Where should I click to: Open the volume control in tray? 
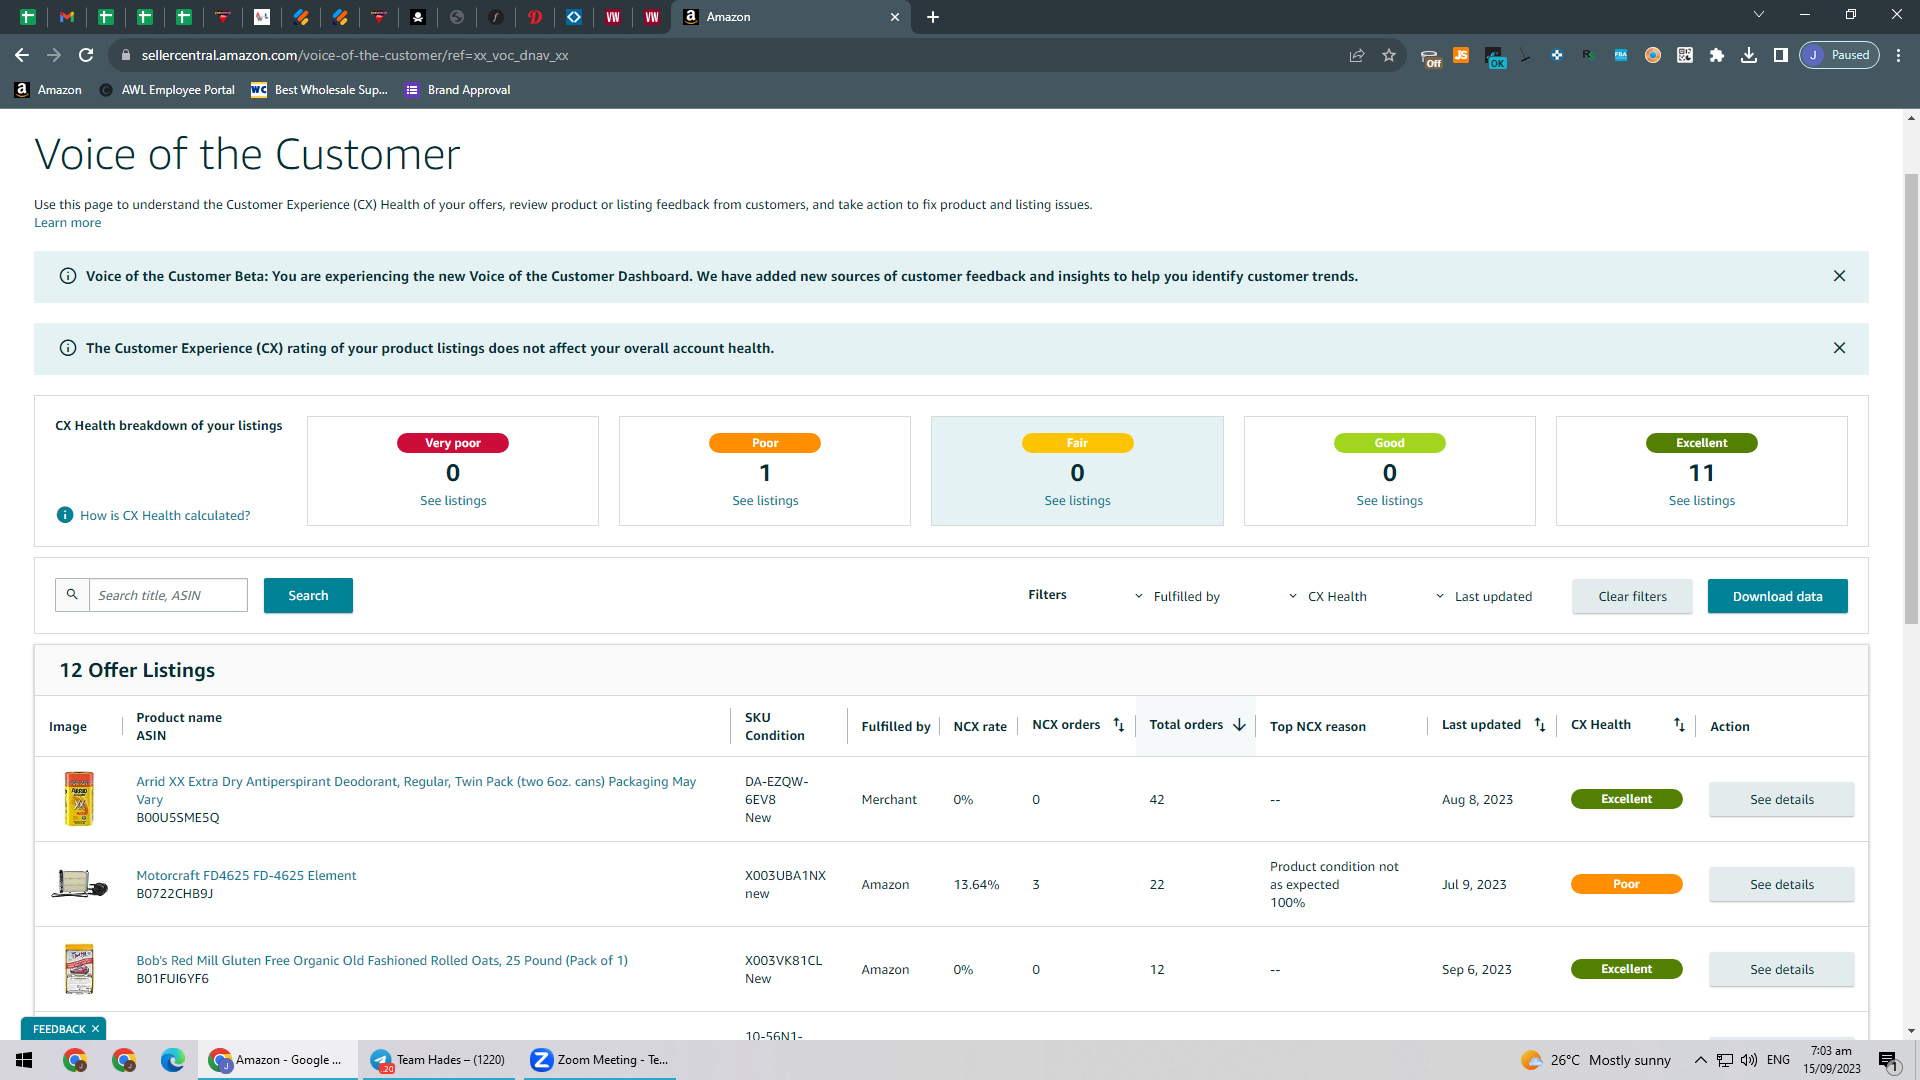(x=1749, y=1060)
